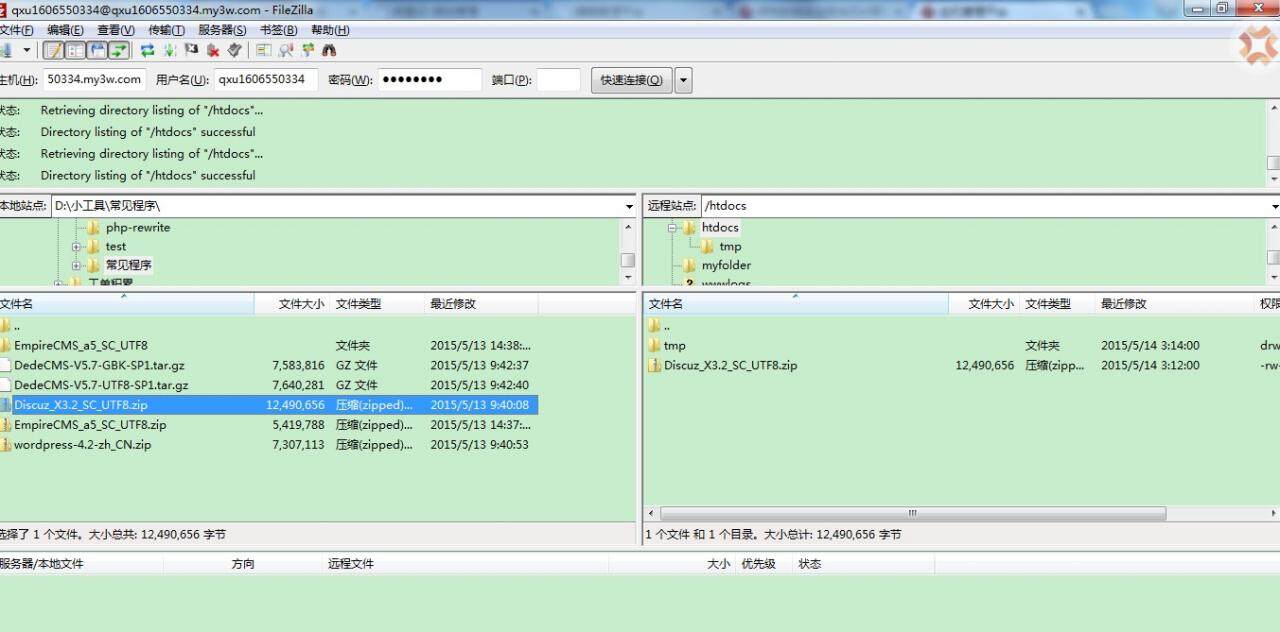The image size is (1280, 632).
Task: Sort local files by 文件大小 column
Action: tap(292, 303)
